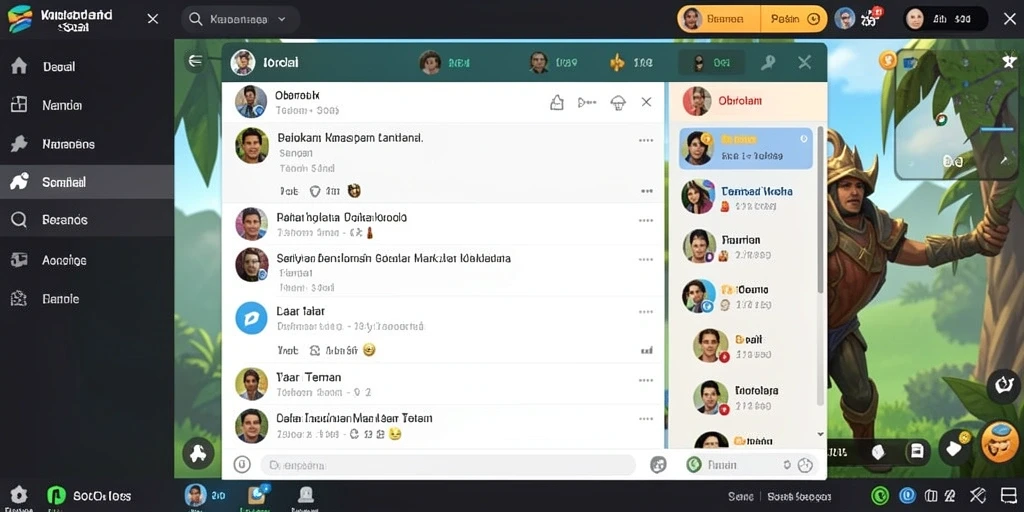Click the winking emoji under last message
This screenshot has width=1024, height=512.
[394, 433]
